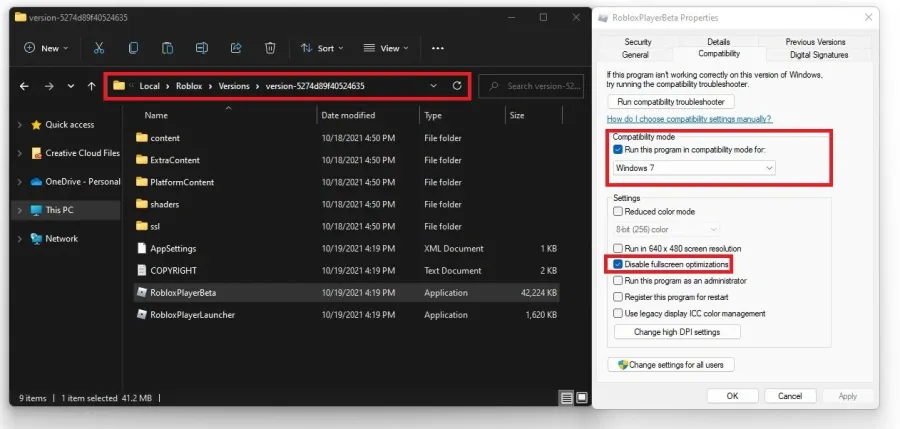The width and height of the screenshot is (900, 429).
Task: Toggle Reduced color mode checkbox
Action: (x=618, y=211)
